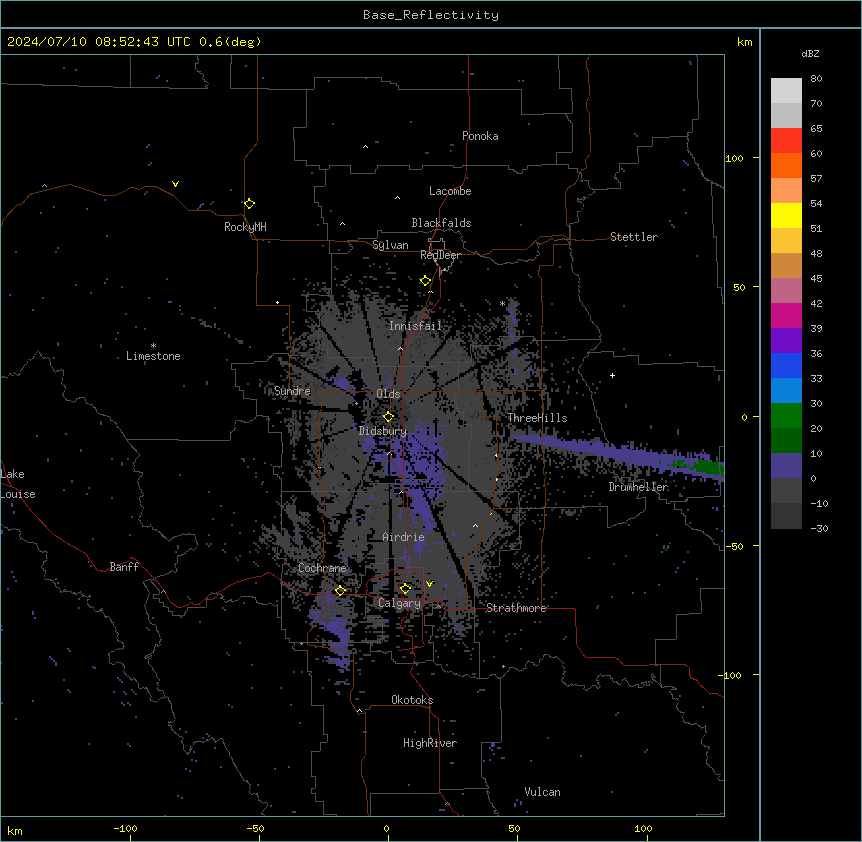This screenshot has width=862, height=842.
Task: Select the yellow V marker northwest of RockyMH
Action: [175, 184]
